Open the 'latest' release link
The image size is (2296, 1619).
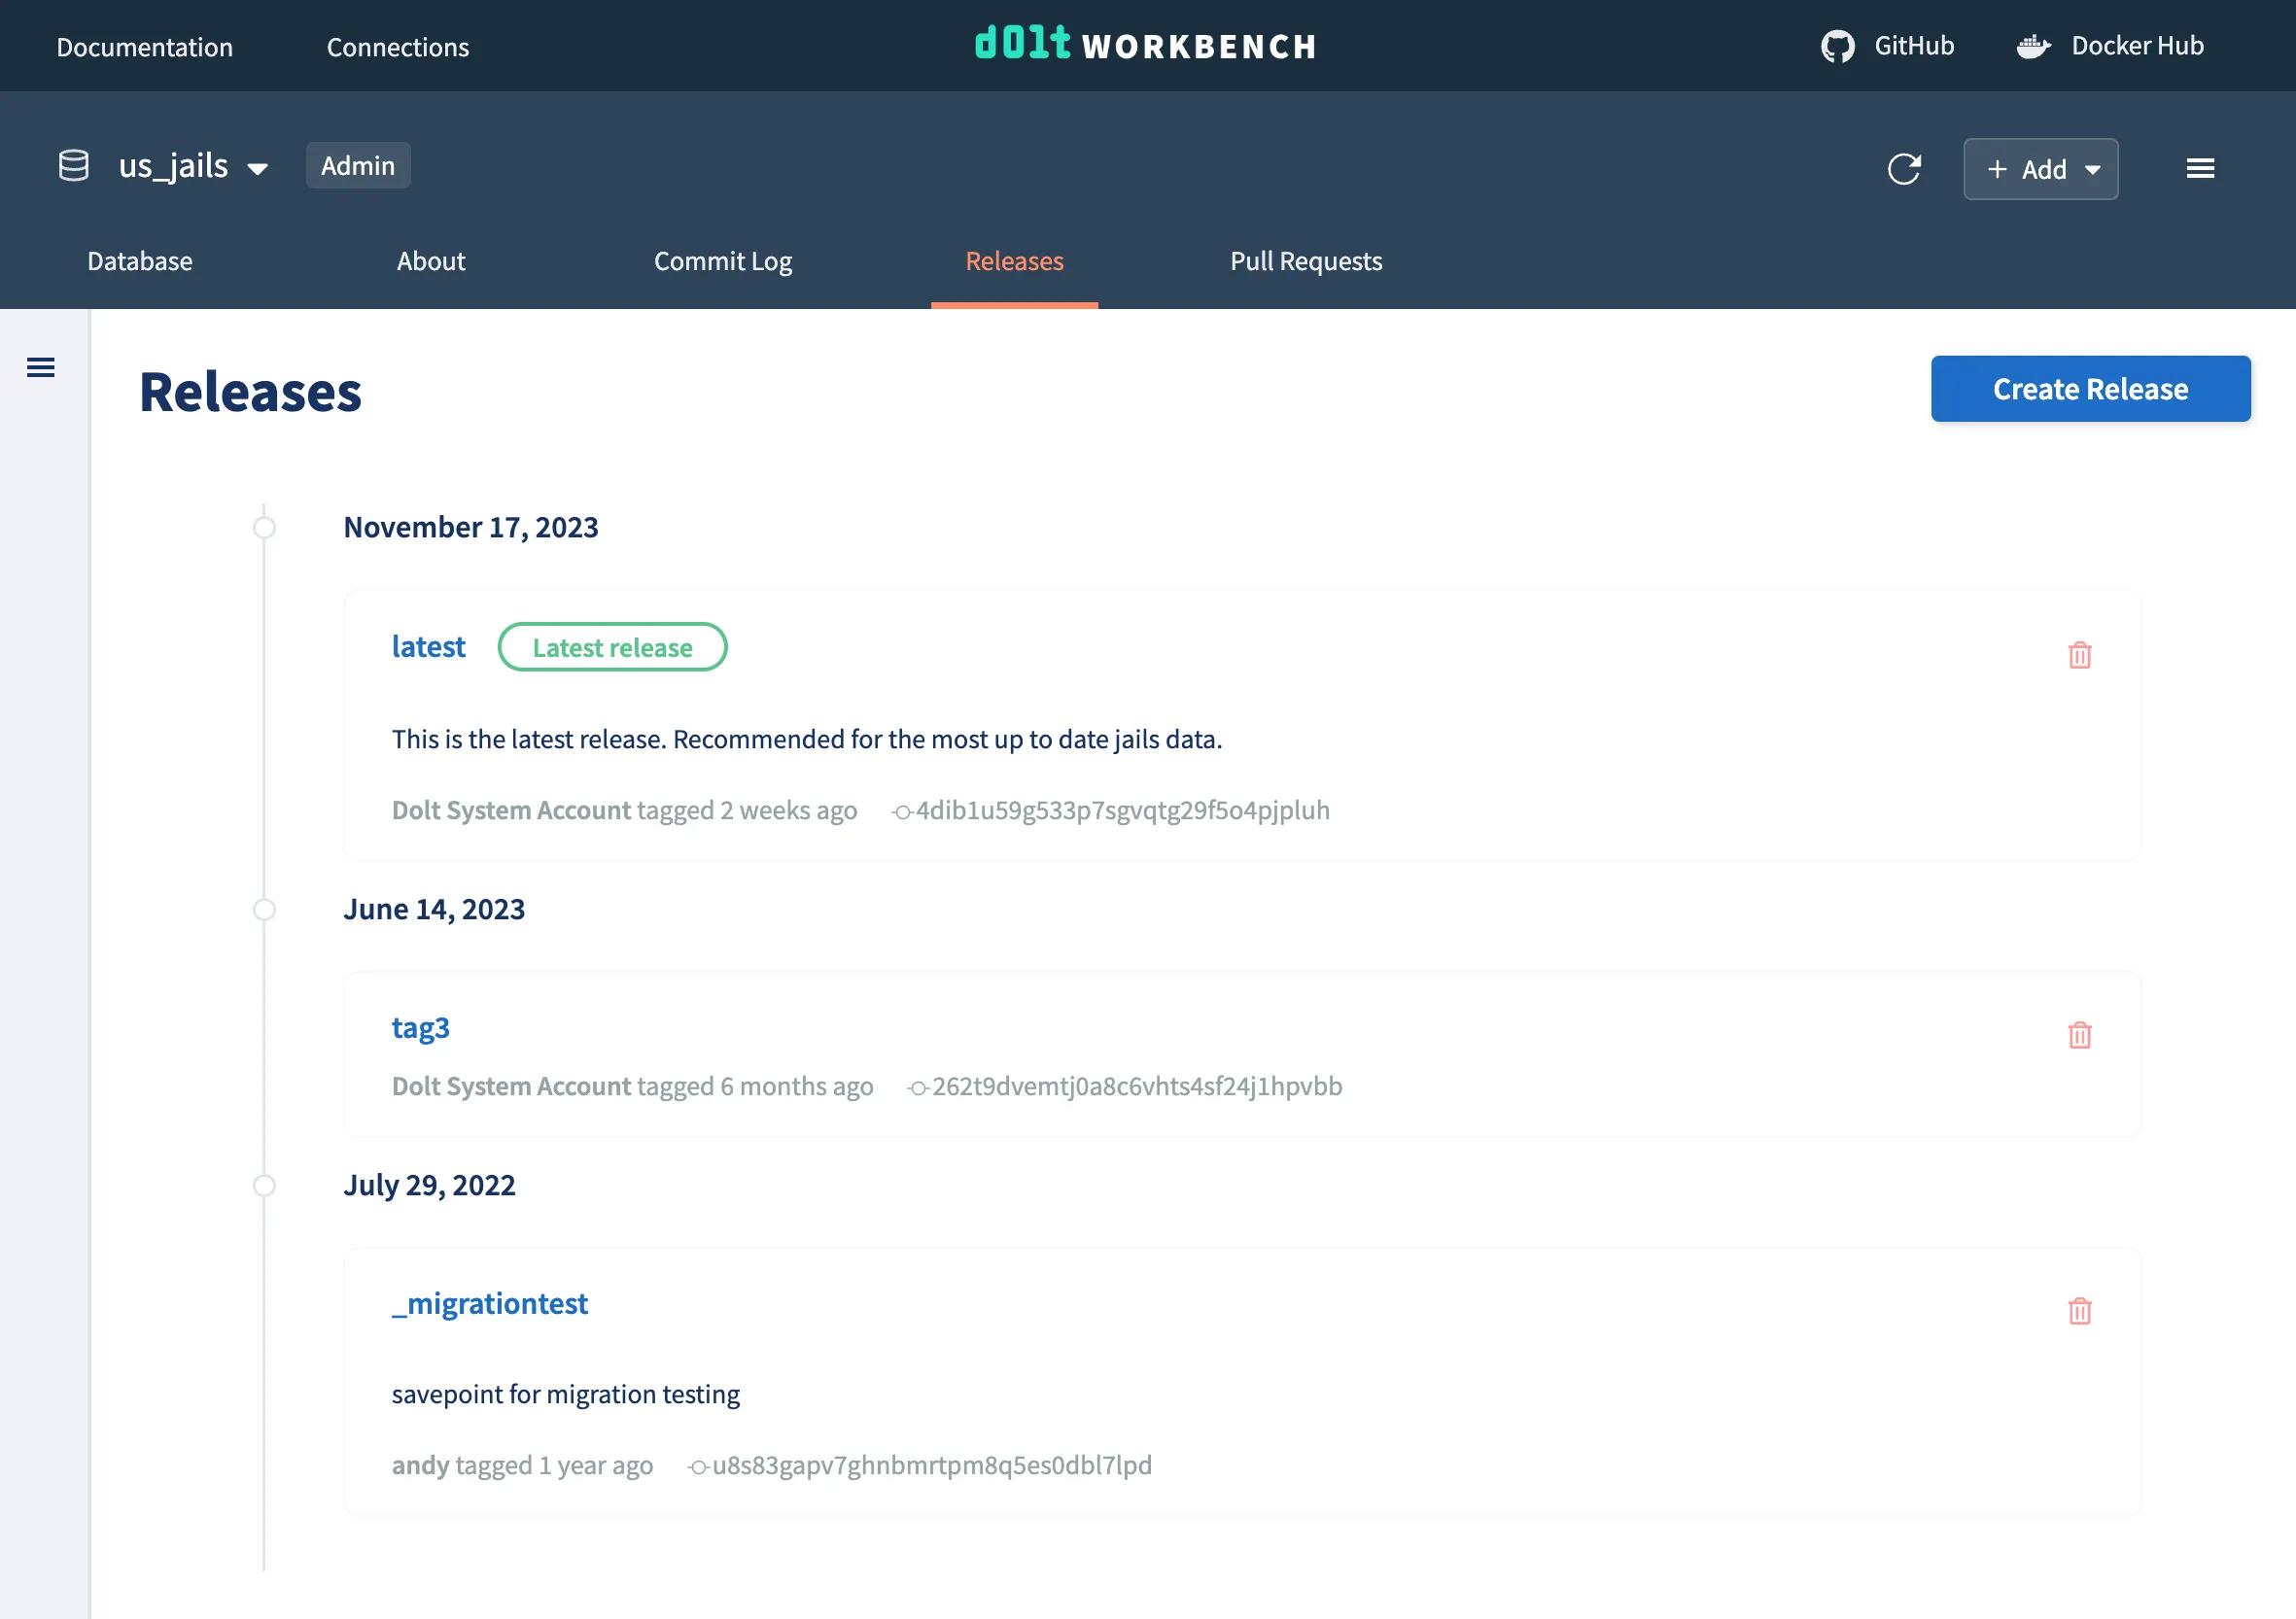click(x=428, y=647)
